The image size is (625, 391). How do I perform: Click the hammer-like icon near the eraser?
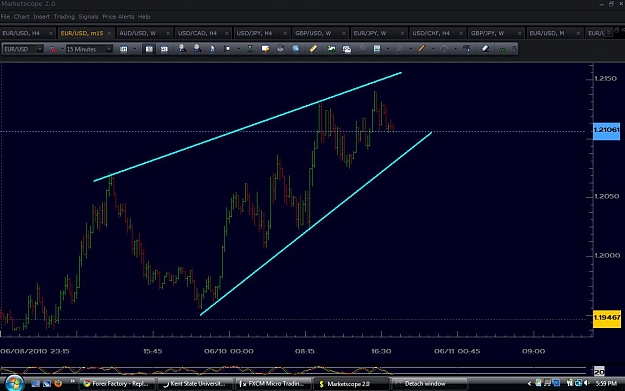click(467, 49)
